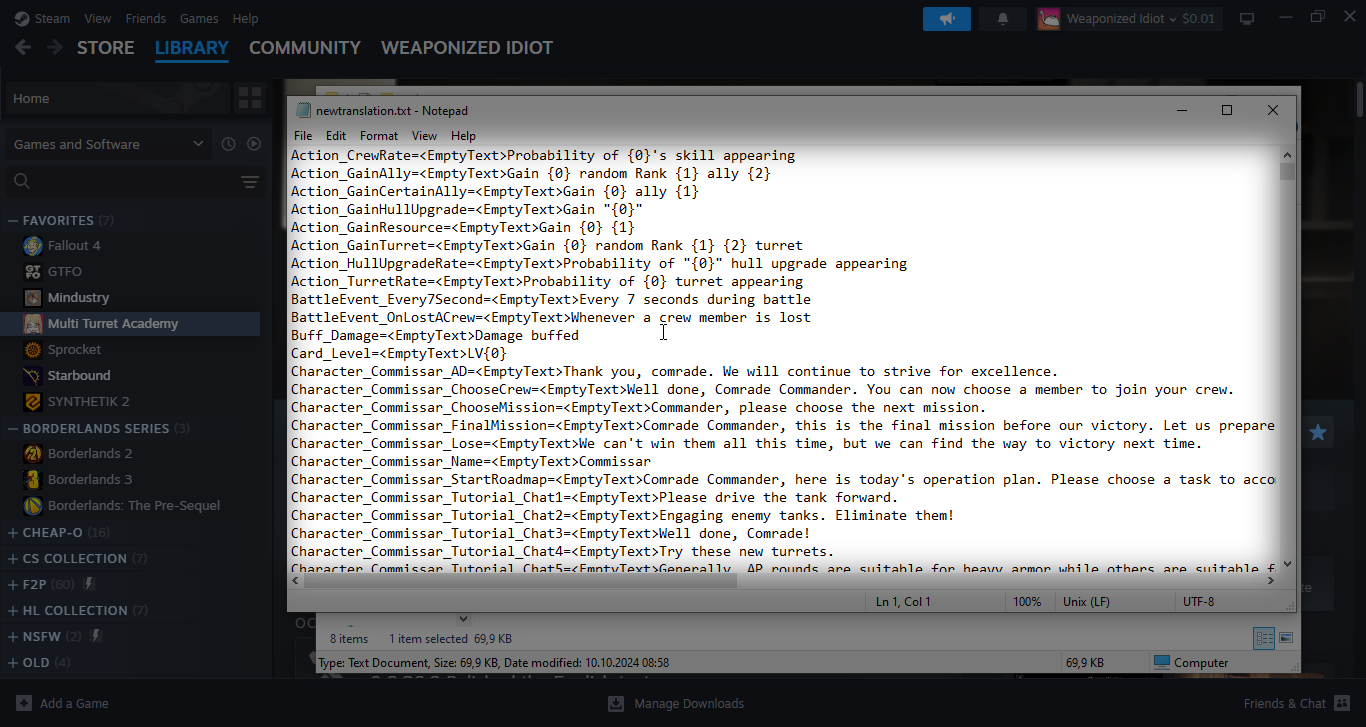
Task: Click the Steam logo in the title bar
Action: coord(22,18)
